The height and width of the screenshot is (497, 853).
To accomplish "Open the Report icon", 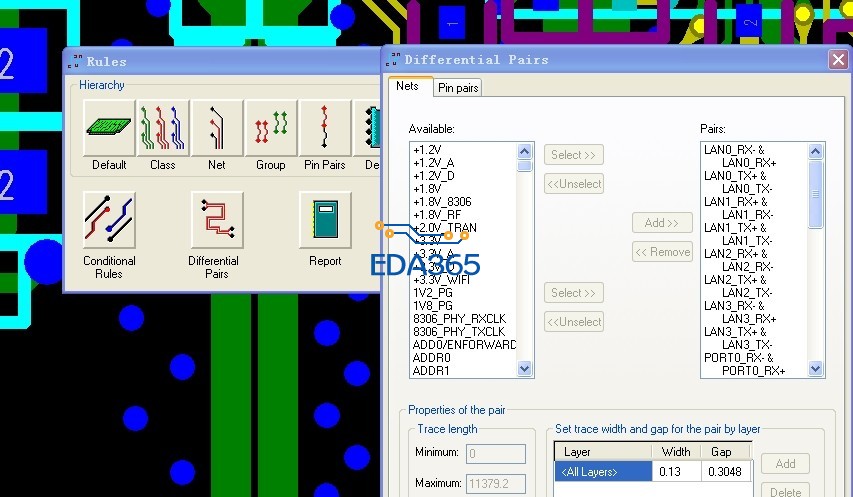I will [x=324, y=221].
